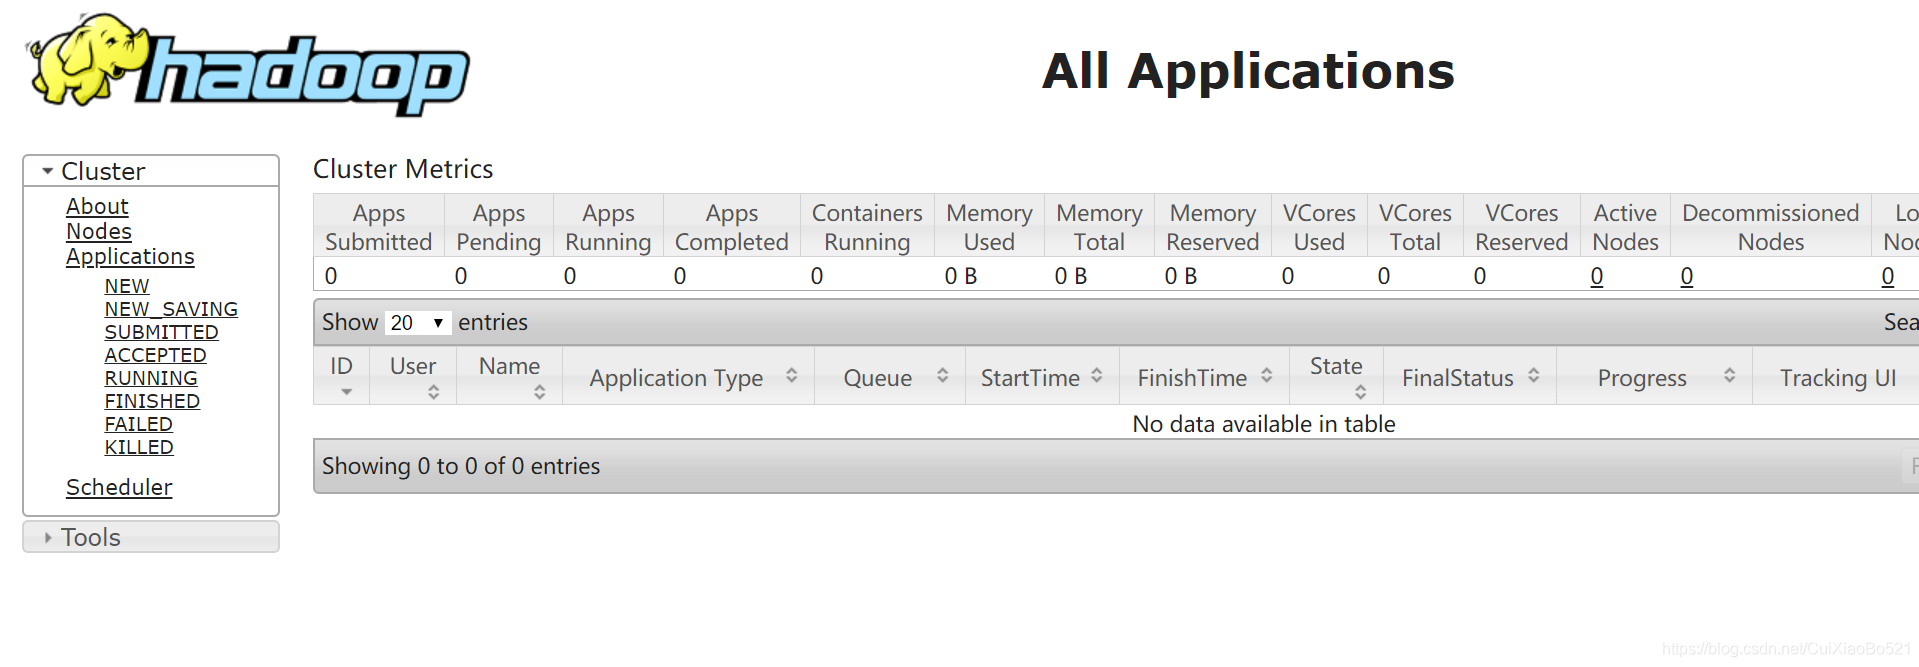Viewport: 1919px width, 667px height.
Task: Click the Cluster Metrics heading
Action: pos(403,169)
